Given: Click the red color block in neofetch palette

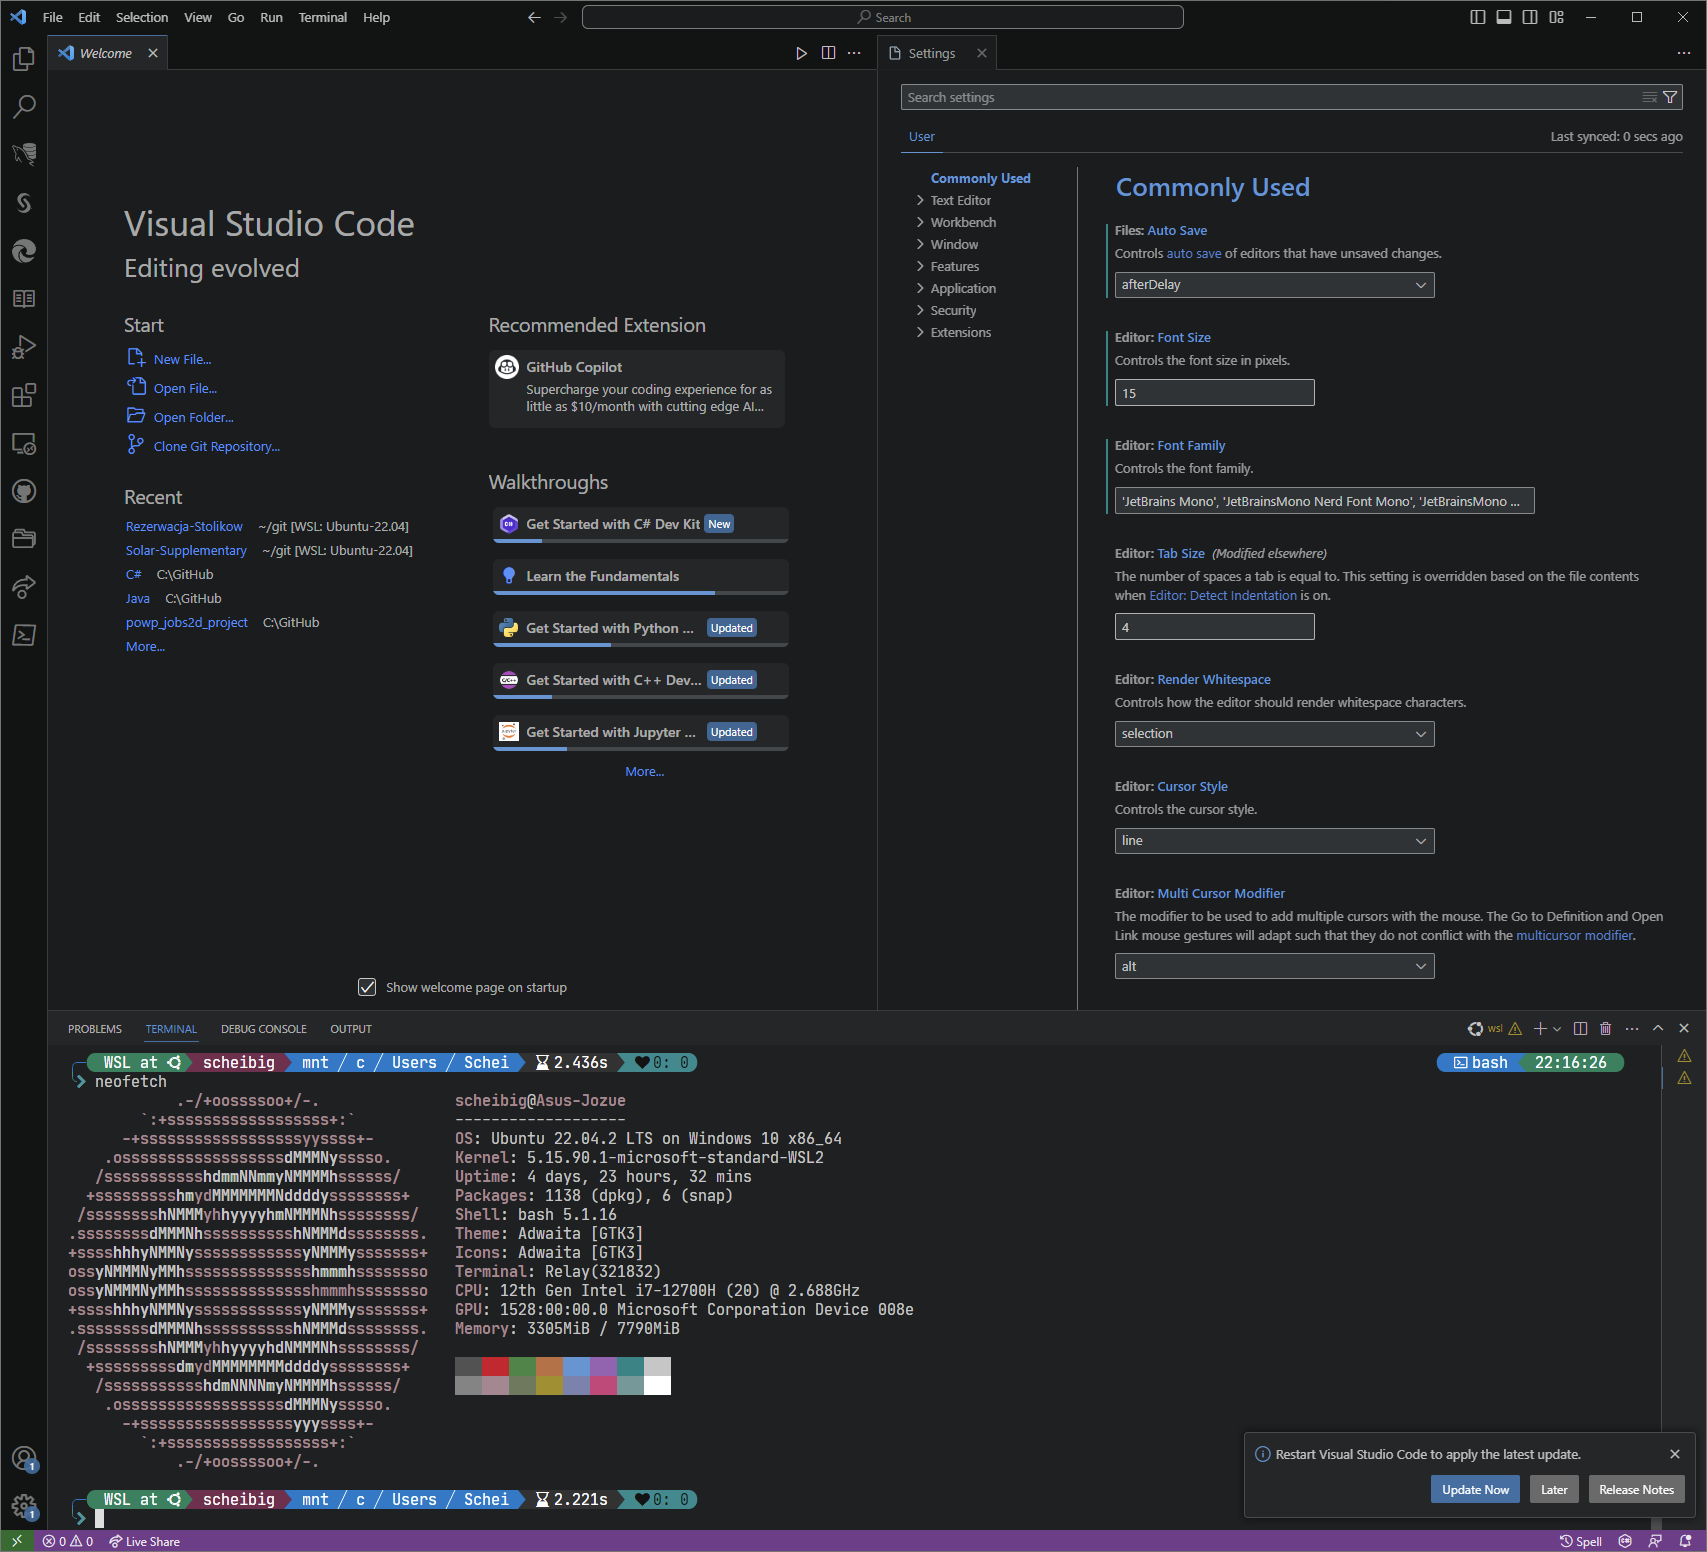Looking at the screenshot, I should point(495,1366).
